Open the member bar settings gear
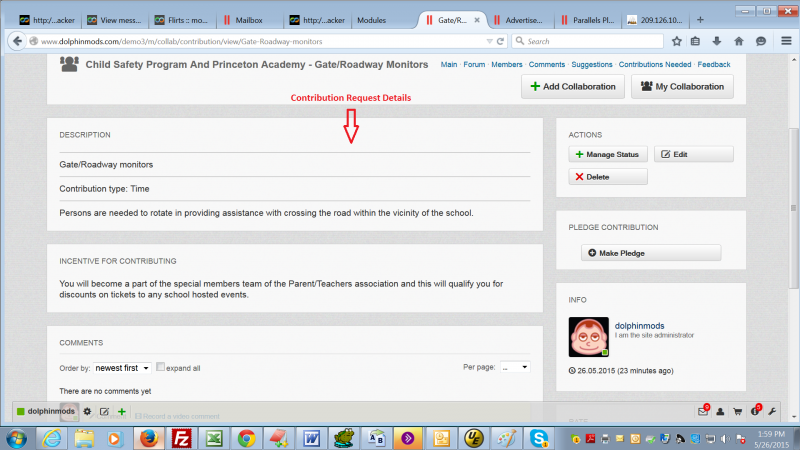 (87, 411)
